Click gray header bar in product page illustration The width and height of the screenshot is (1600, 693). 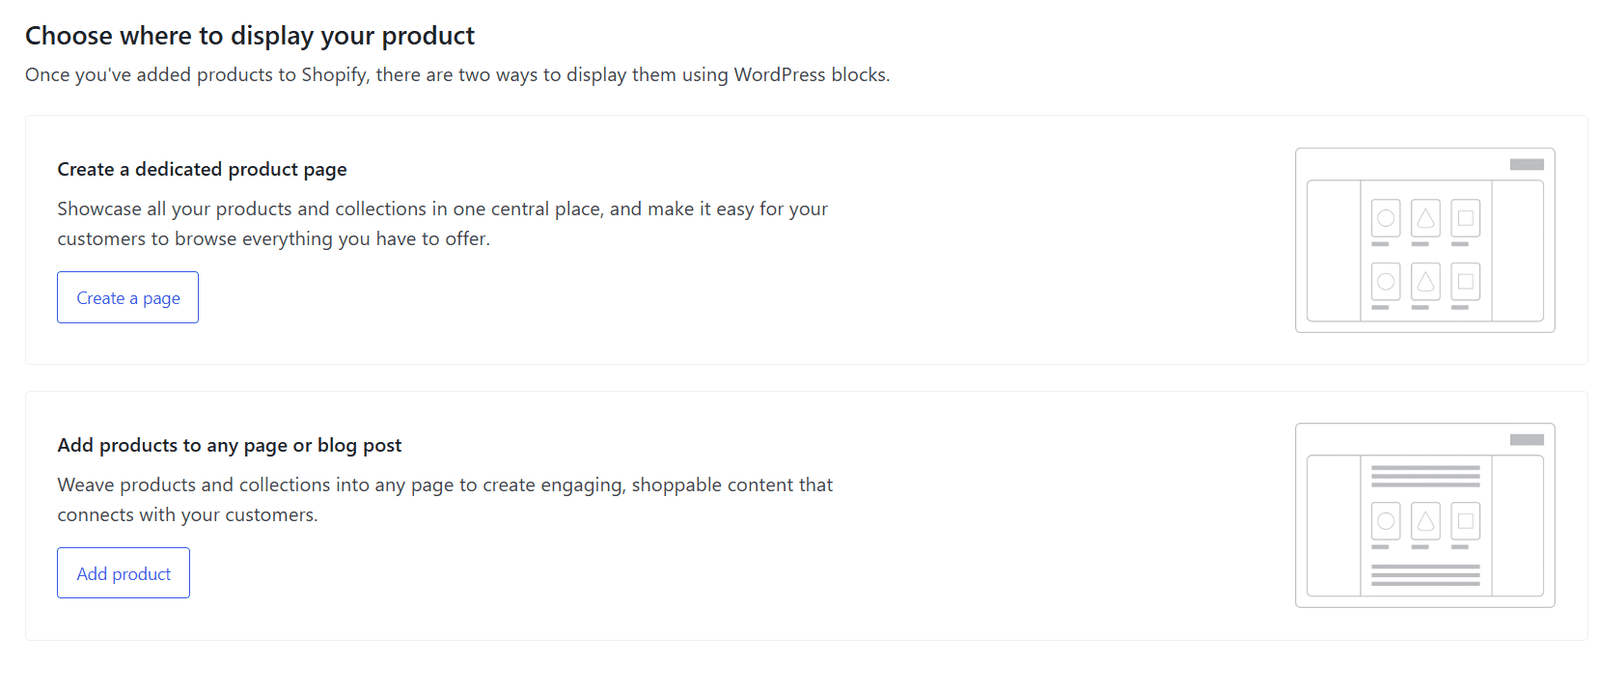[x=1526, y=165]
